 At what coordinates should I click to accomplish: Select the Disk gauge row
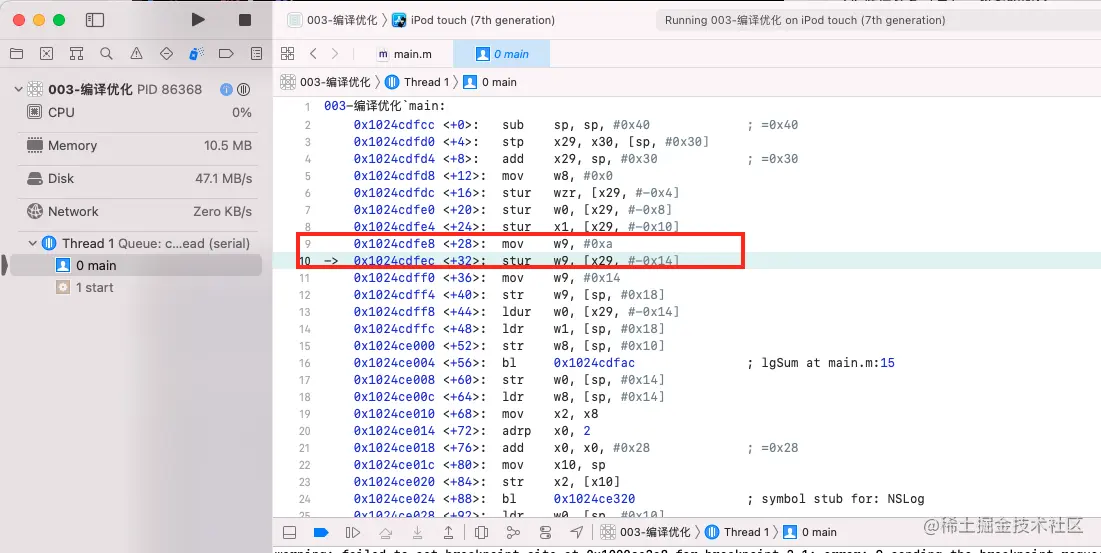(139, 178)
